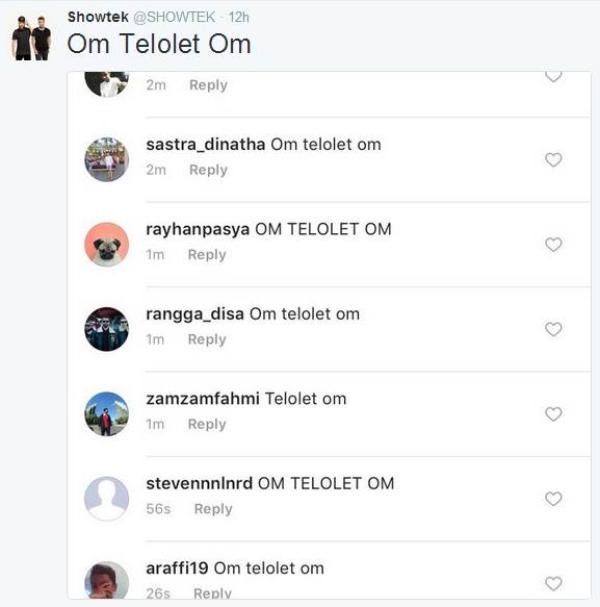
Task: Reply to stevennnlnrd's comment
Action: [x=213, y=509]
